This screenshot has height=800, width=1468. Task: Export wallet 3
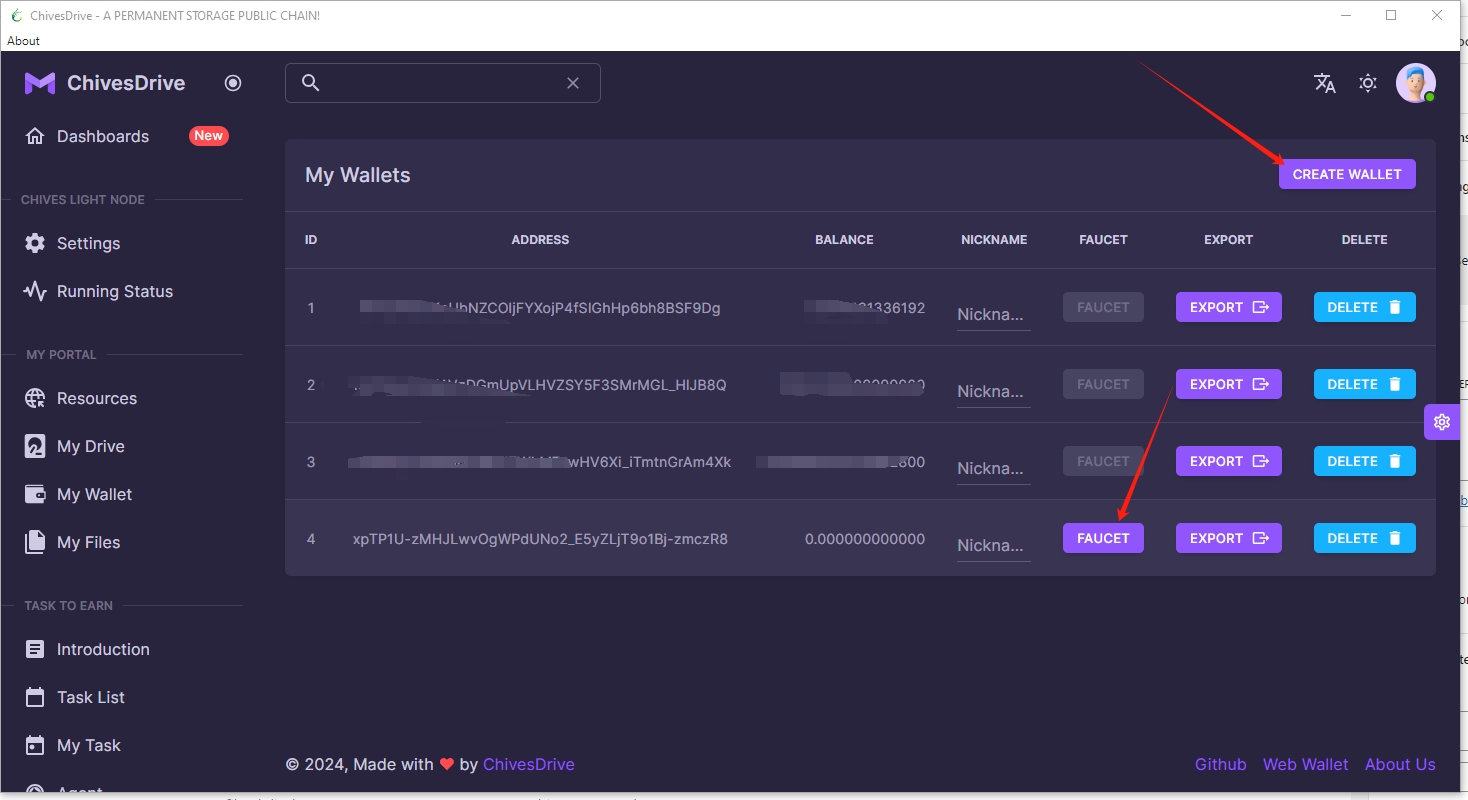click(x=1228, y=461)
